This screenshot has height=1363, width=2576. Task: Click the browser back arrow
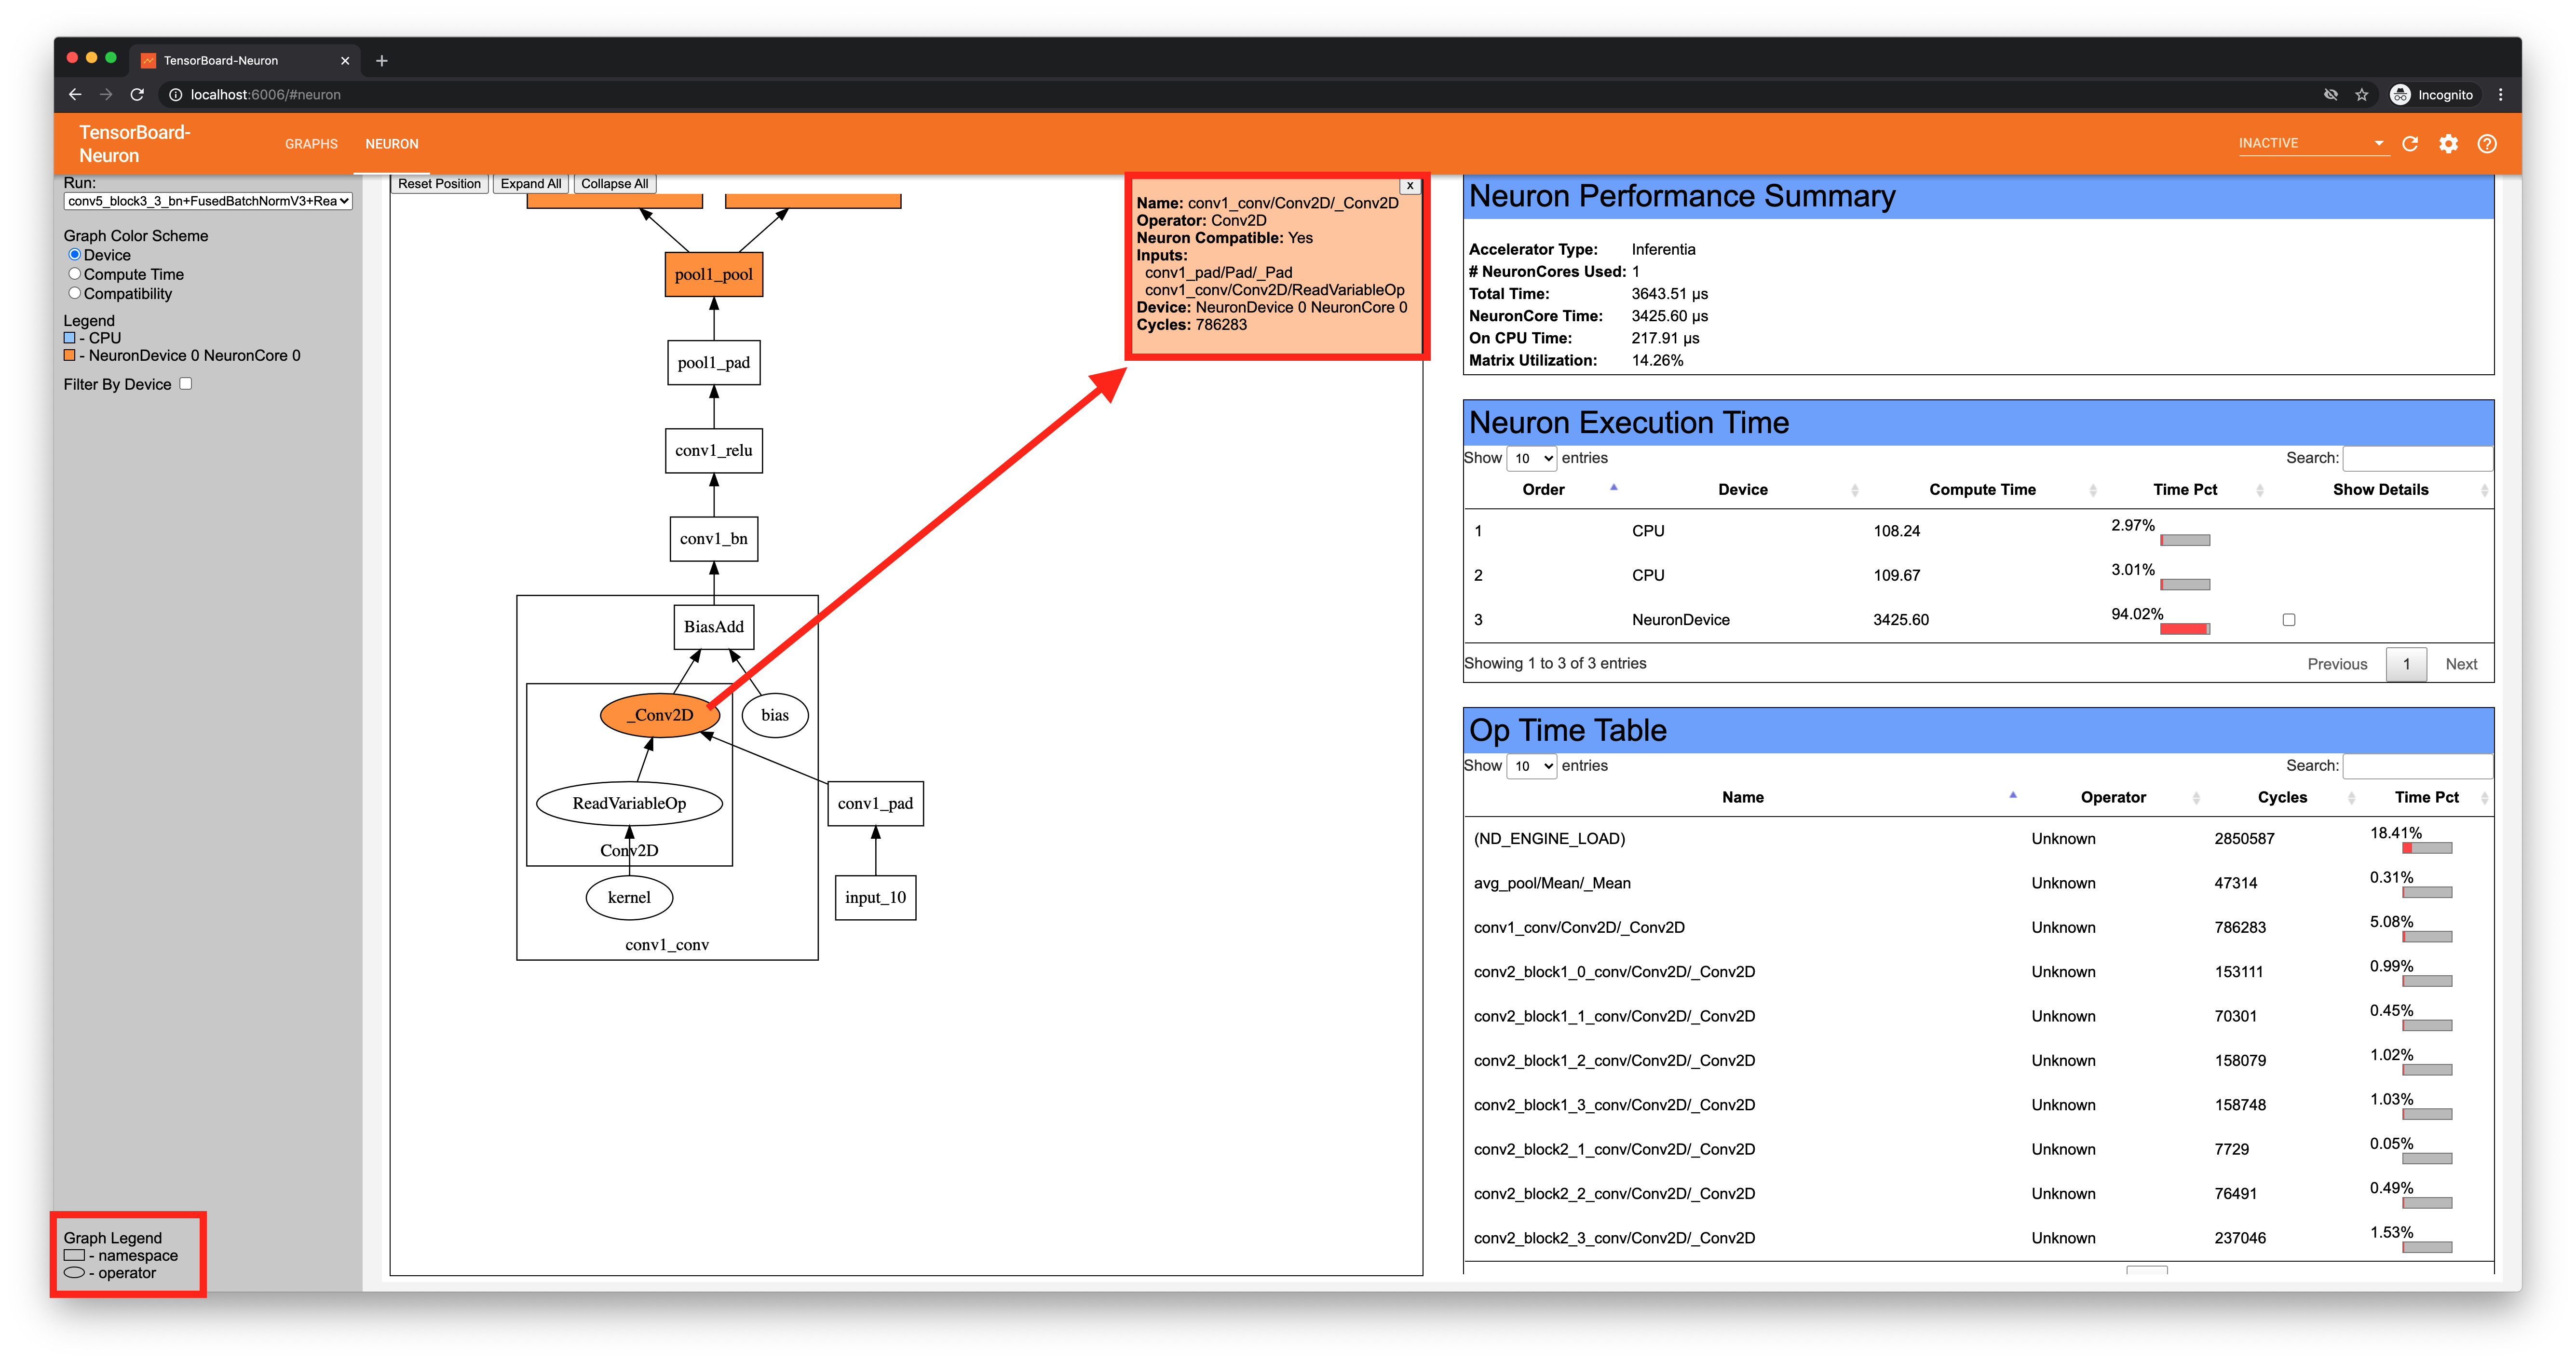[x=75, y=95]
